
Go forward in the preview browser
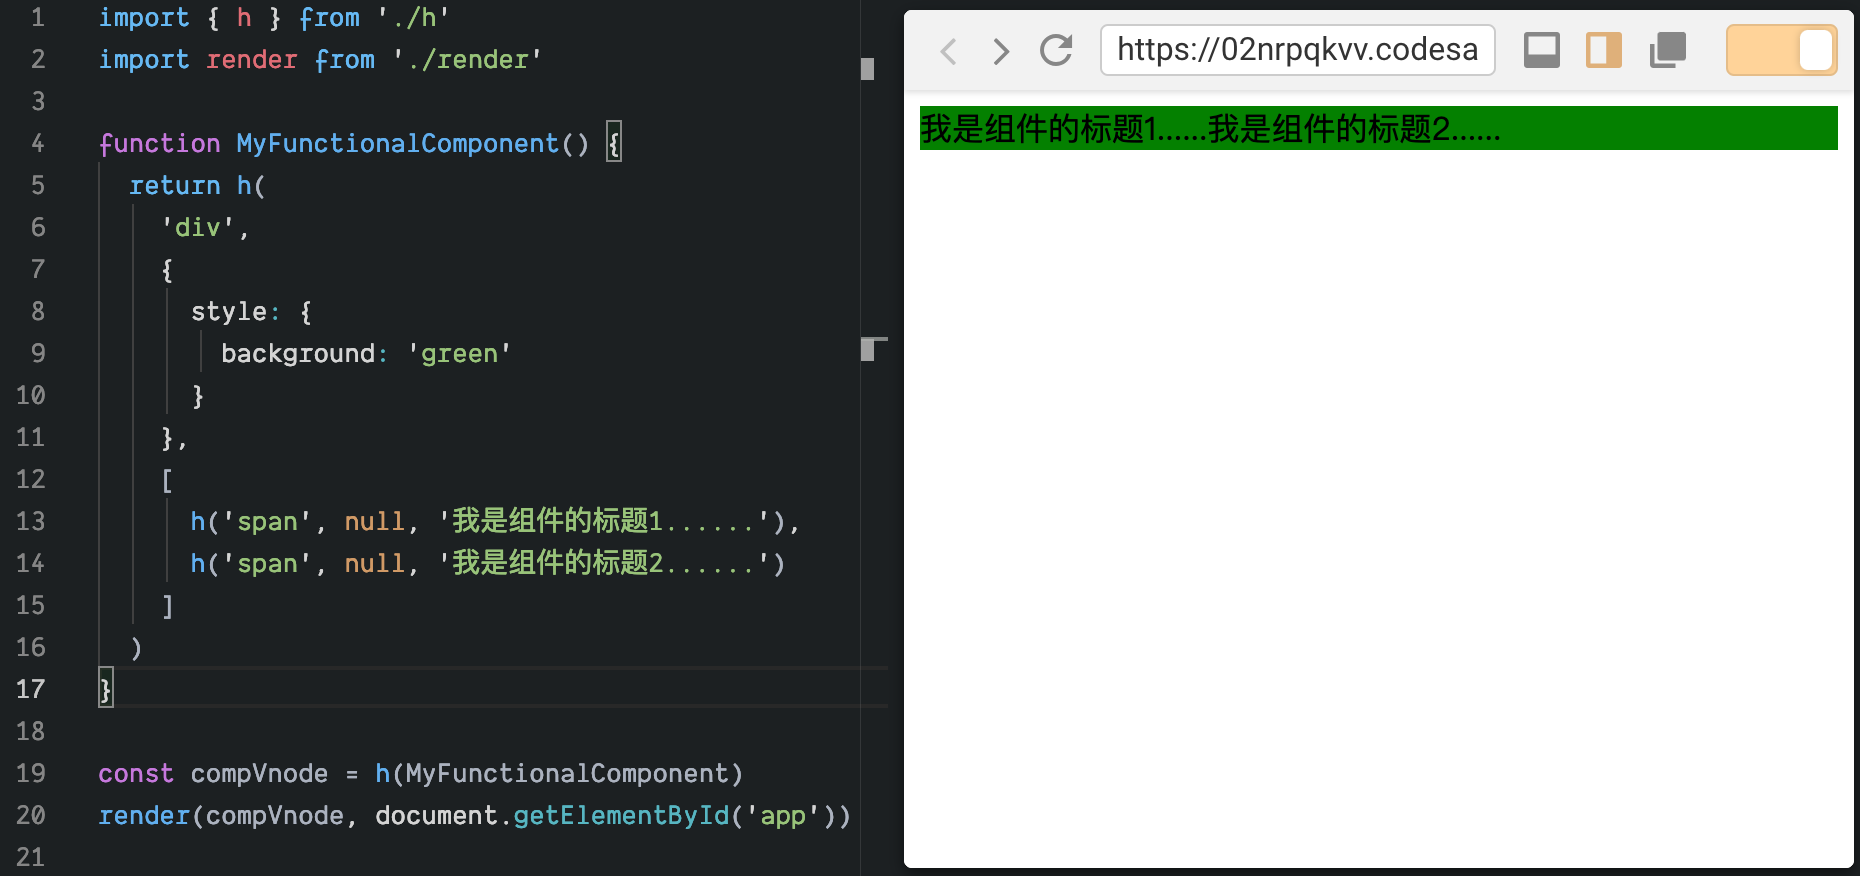(x=1000, y=50)
